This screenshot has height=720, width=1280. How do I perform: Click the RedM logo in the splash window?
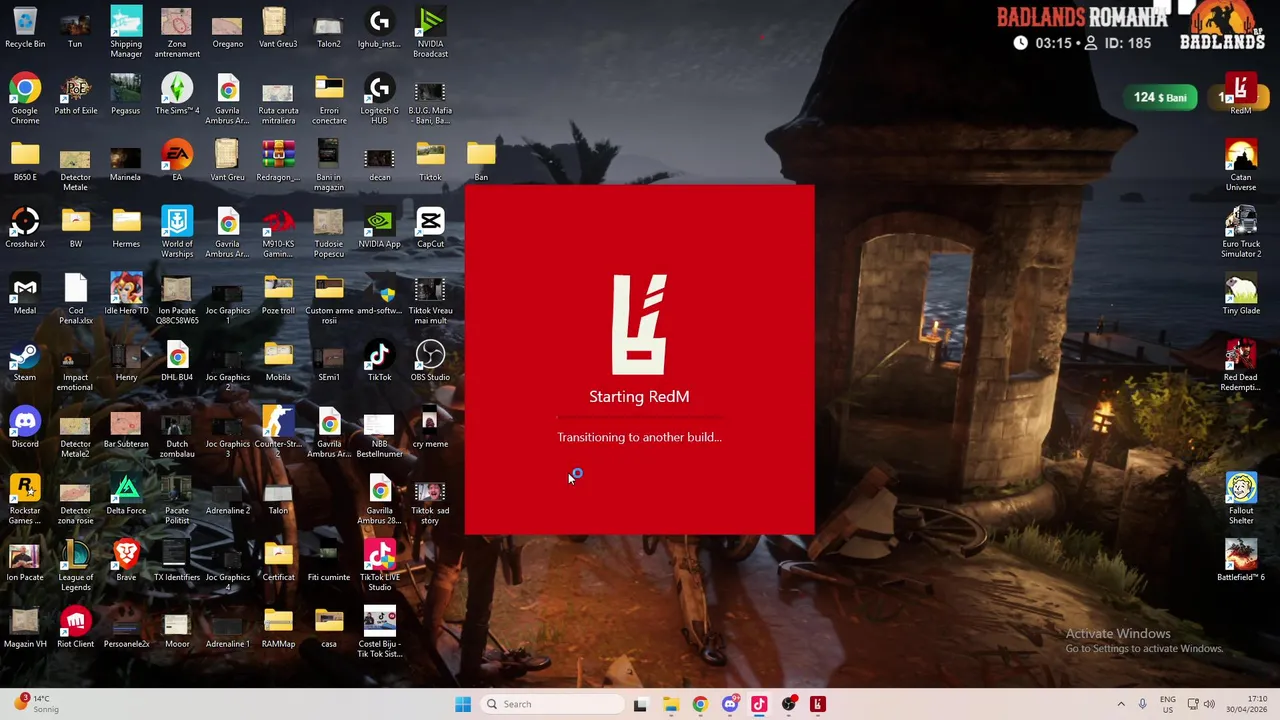point(639,324)
